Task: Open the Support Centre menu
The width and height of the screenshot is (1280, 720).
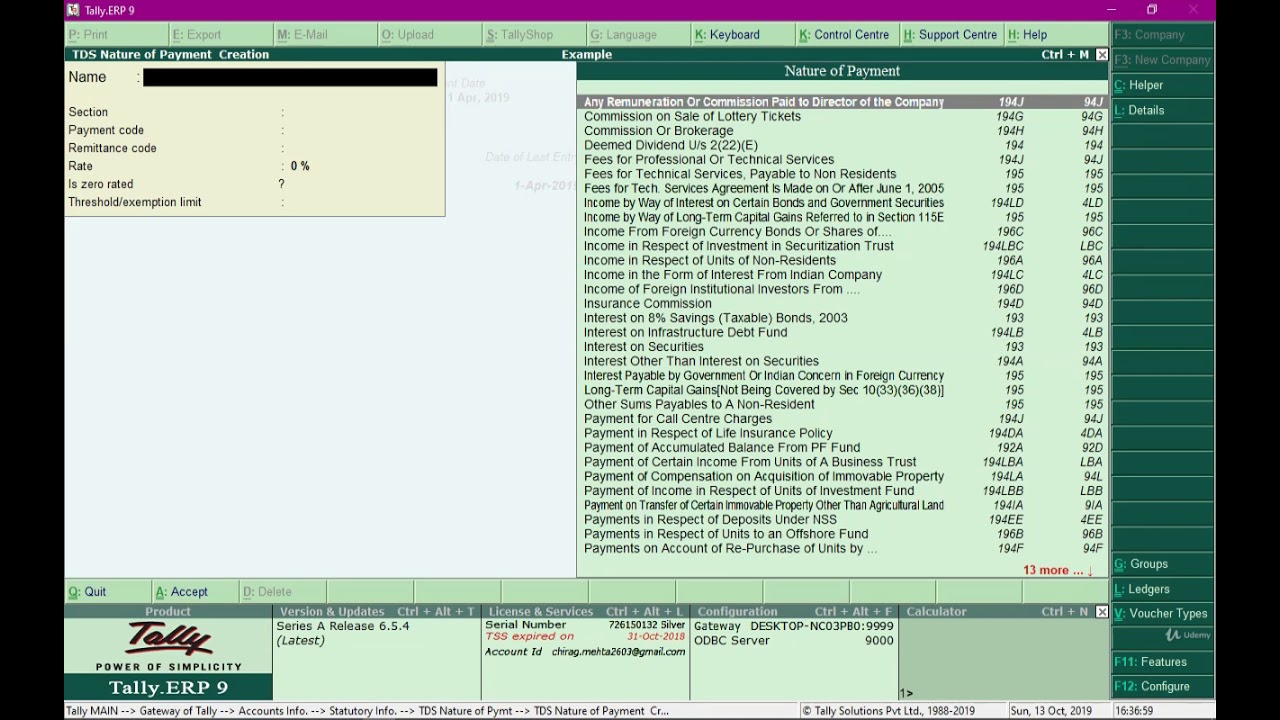Action: tap(950, 35)
